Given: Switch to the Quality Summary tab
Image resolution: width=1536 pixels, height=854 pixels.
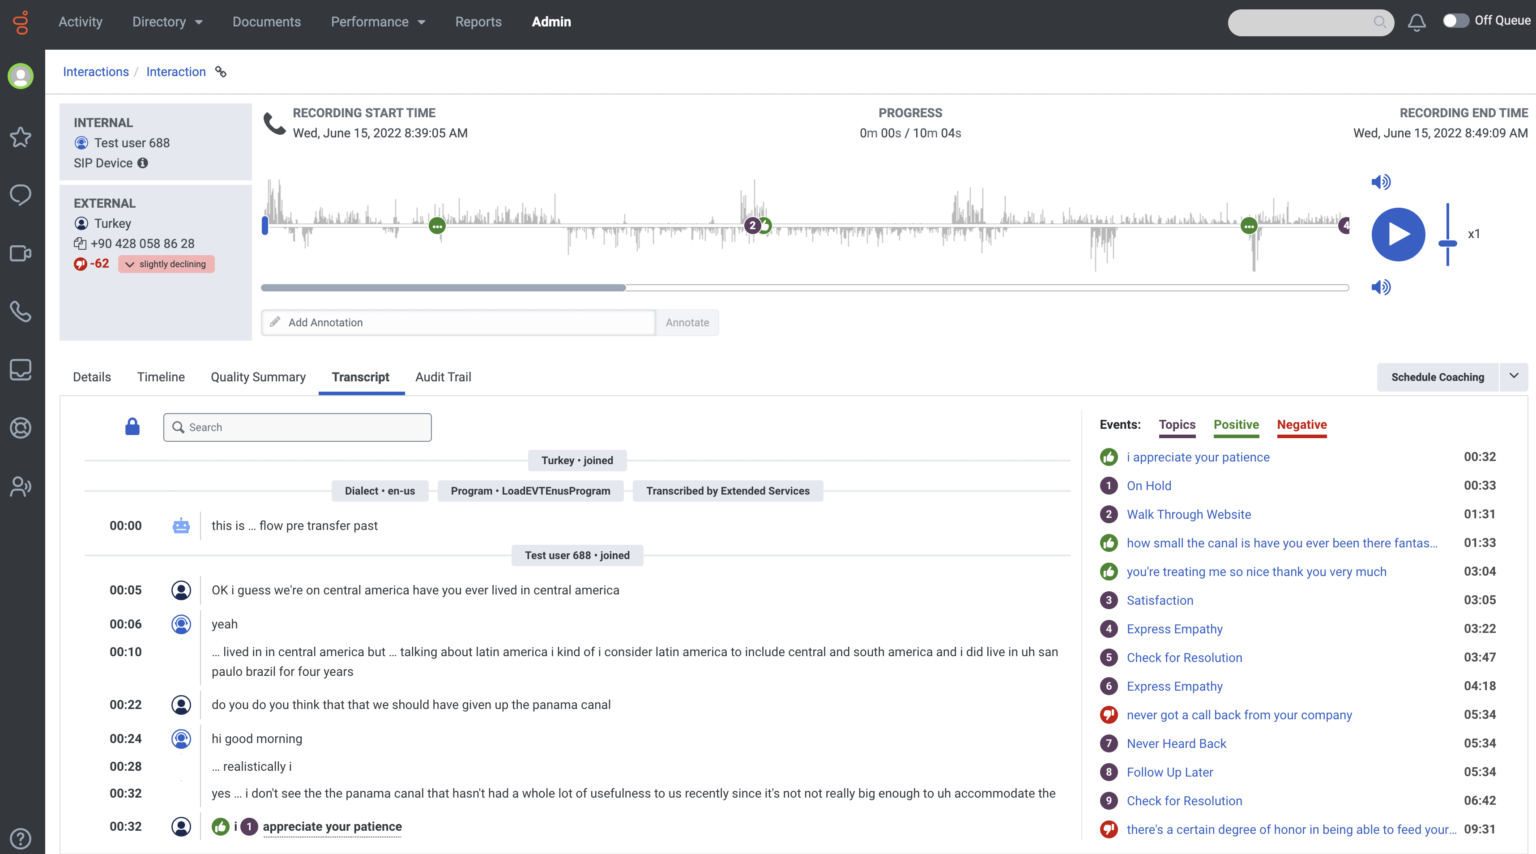Looking at the screenshot, I should pos(258,377).
